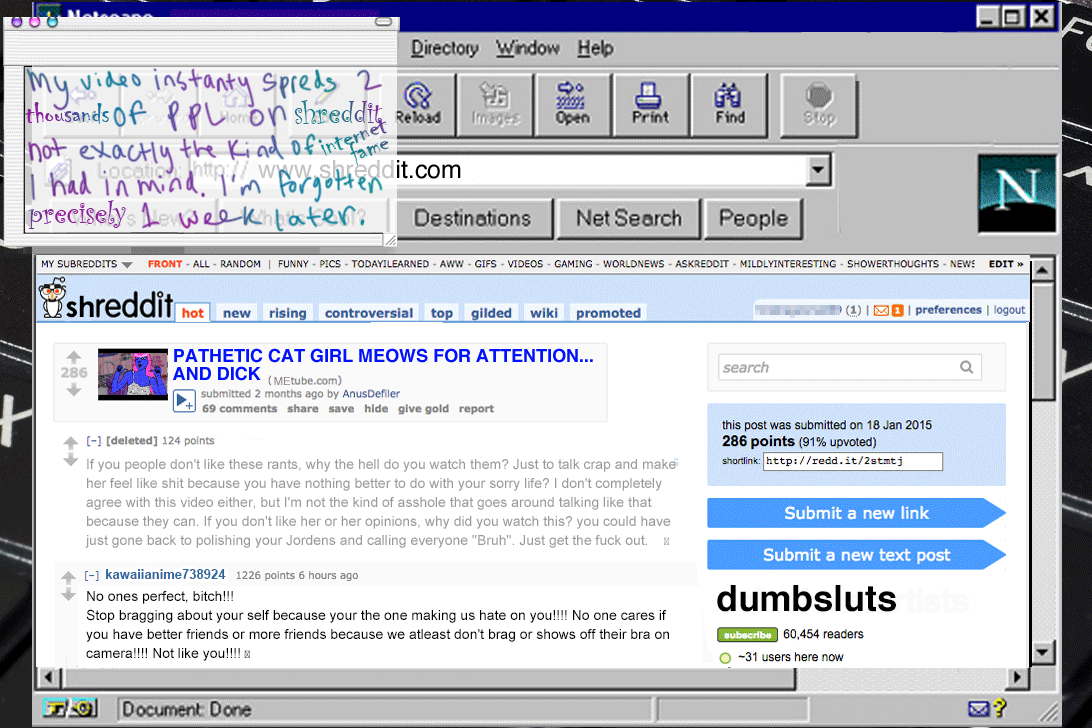1092x728 pixels.
Task: Collapse the deleted user's comment
Action: 93,441
